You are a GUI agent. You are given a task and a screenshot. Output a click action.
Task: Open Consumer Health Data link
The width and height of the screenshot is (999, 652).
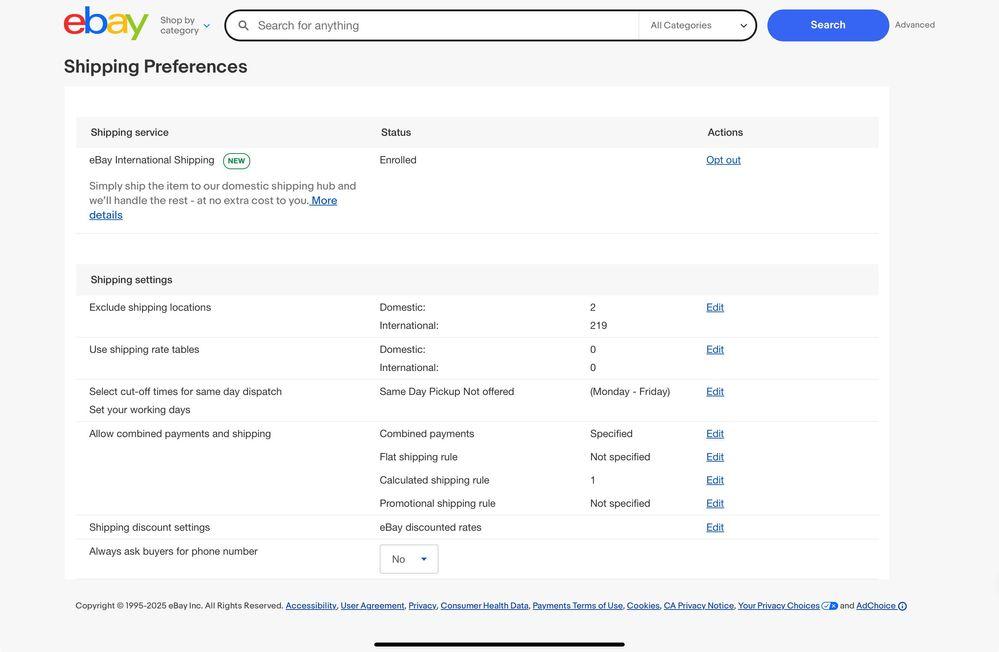point(484,605)
